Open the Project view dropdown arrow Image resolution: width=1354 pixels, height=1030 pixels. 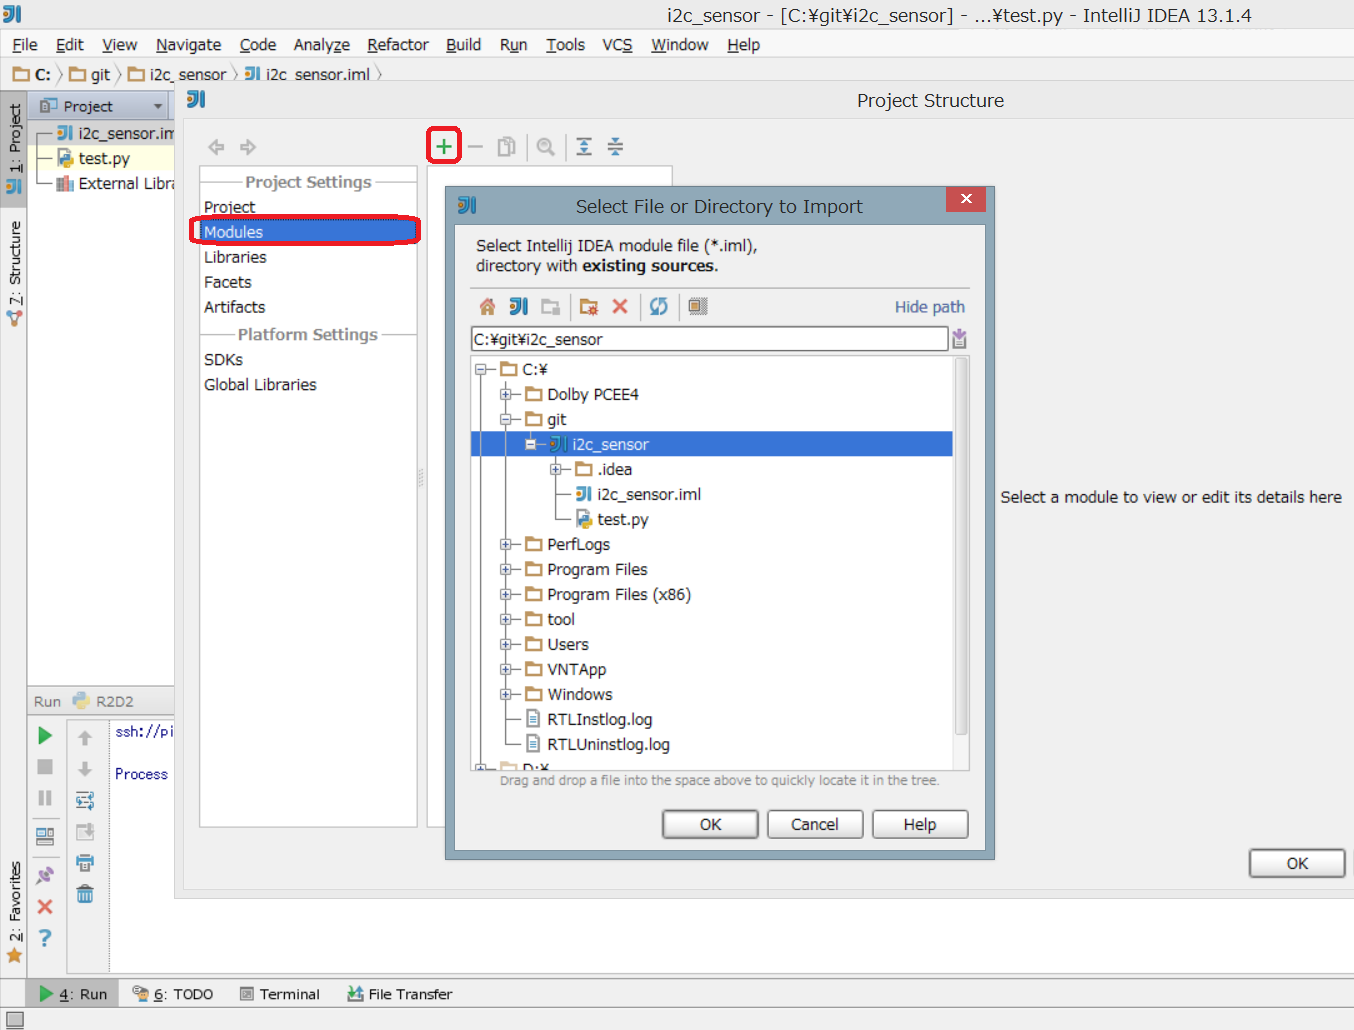[x=158, y=106]
